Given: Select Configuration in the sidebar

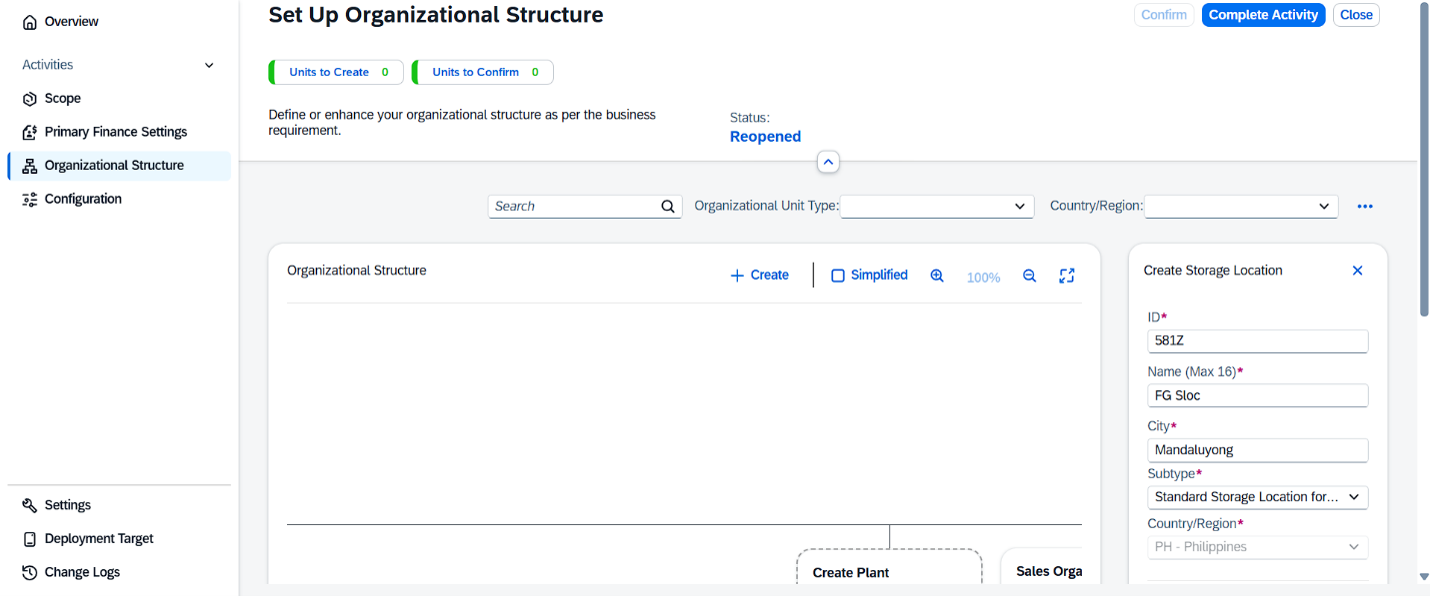Looking at the screenshot, I should click(x=72, y=199).
